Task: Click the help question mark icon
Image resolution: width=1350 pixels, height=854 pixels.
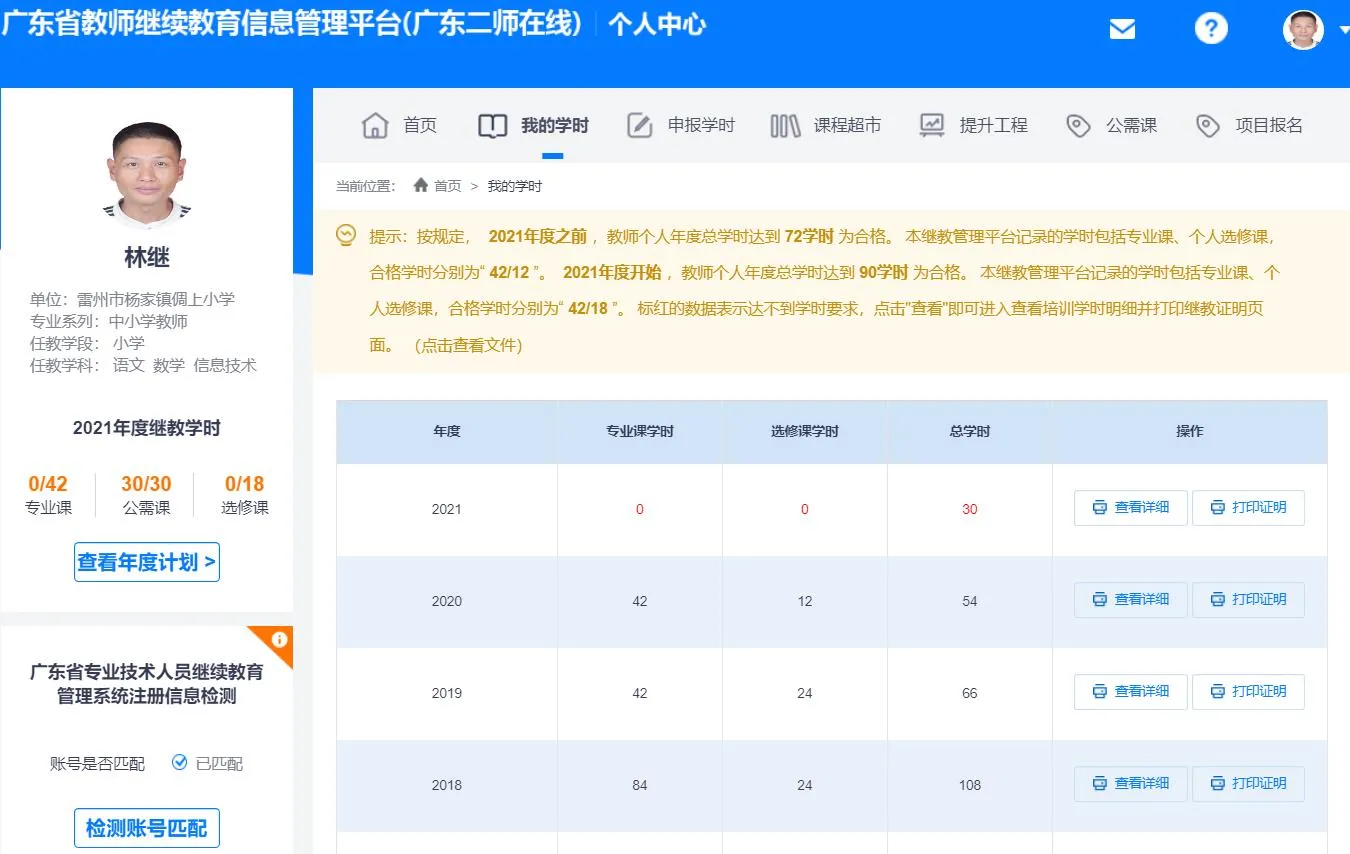Action: click(1210, 28)
